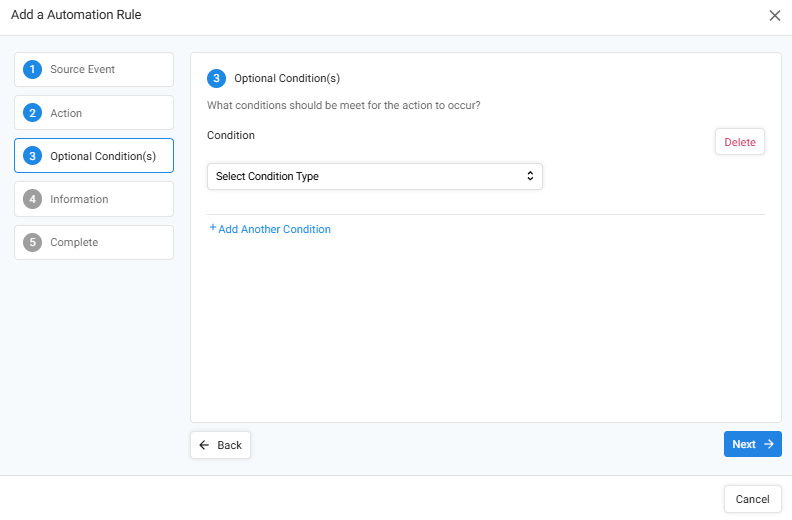Click the number 1 step badge
The image size is (792, 520).
click(x=33, y=70)
